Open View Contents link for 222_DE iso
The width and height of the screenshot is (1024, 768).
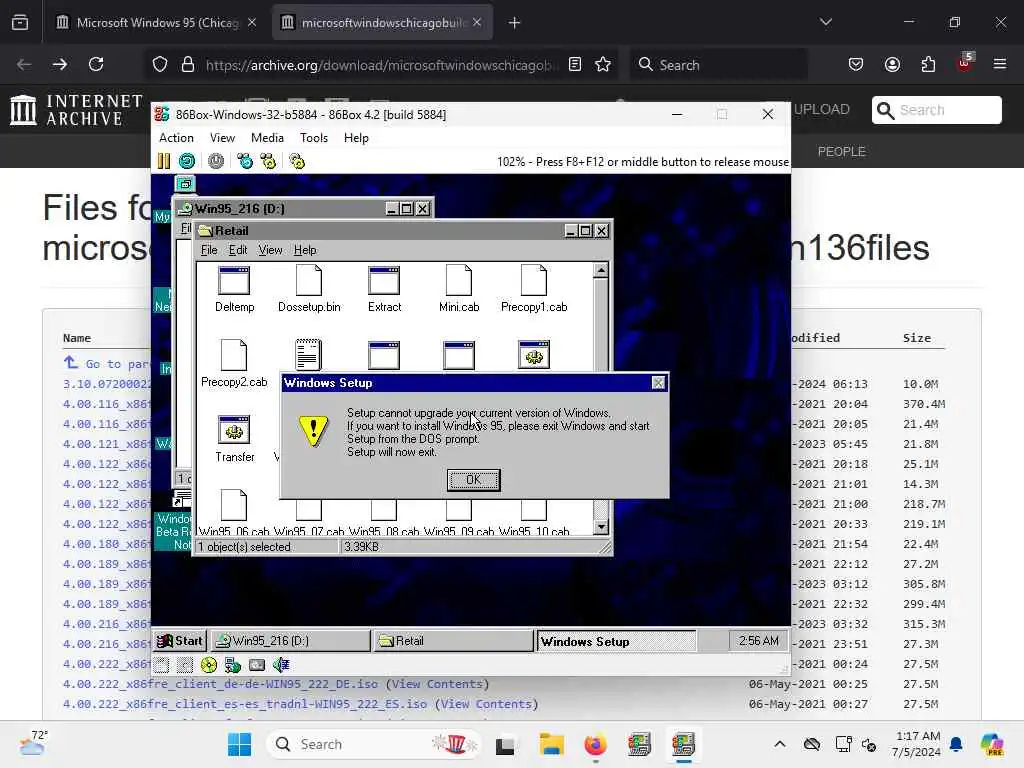pos(438,684)
